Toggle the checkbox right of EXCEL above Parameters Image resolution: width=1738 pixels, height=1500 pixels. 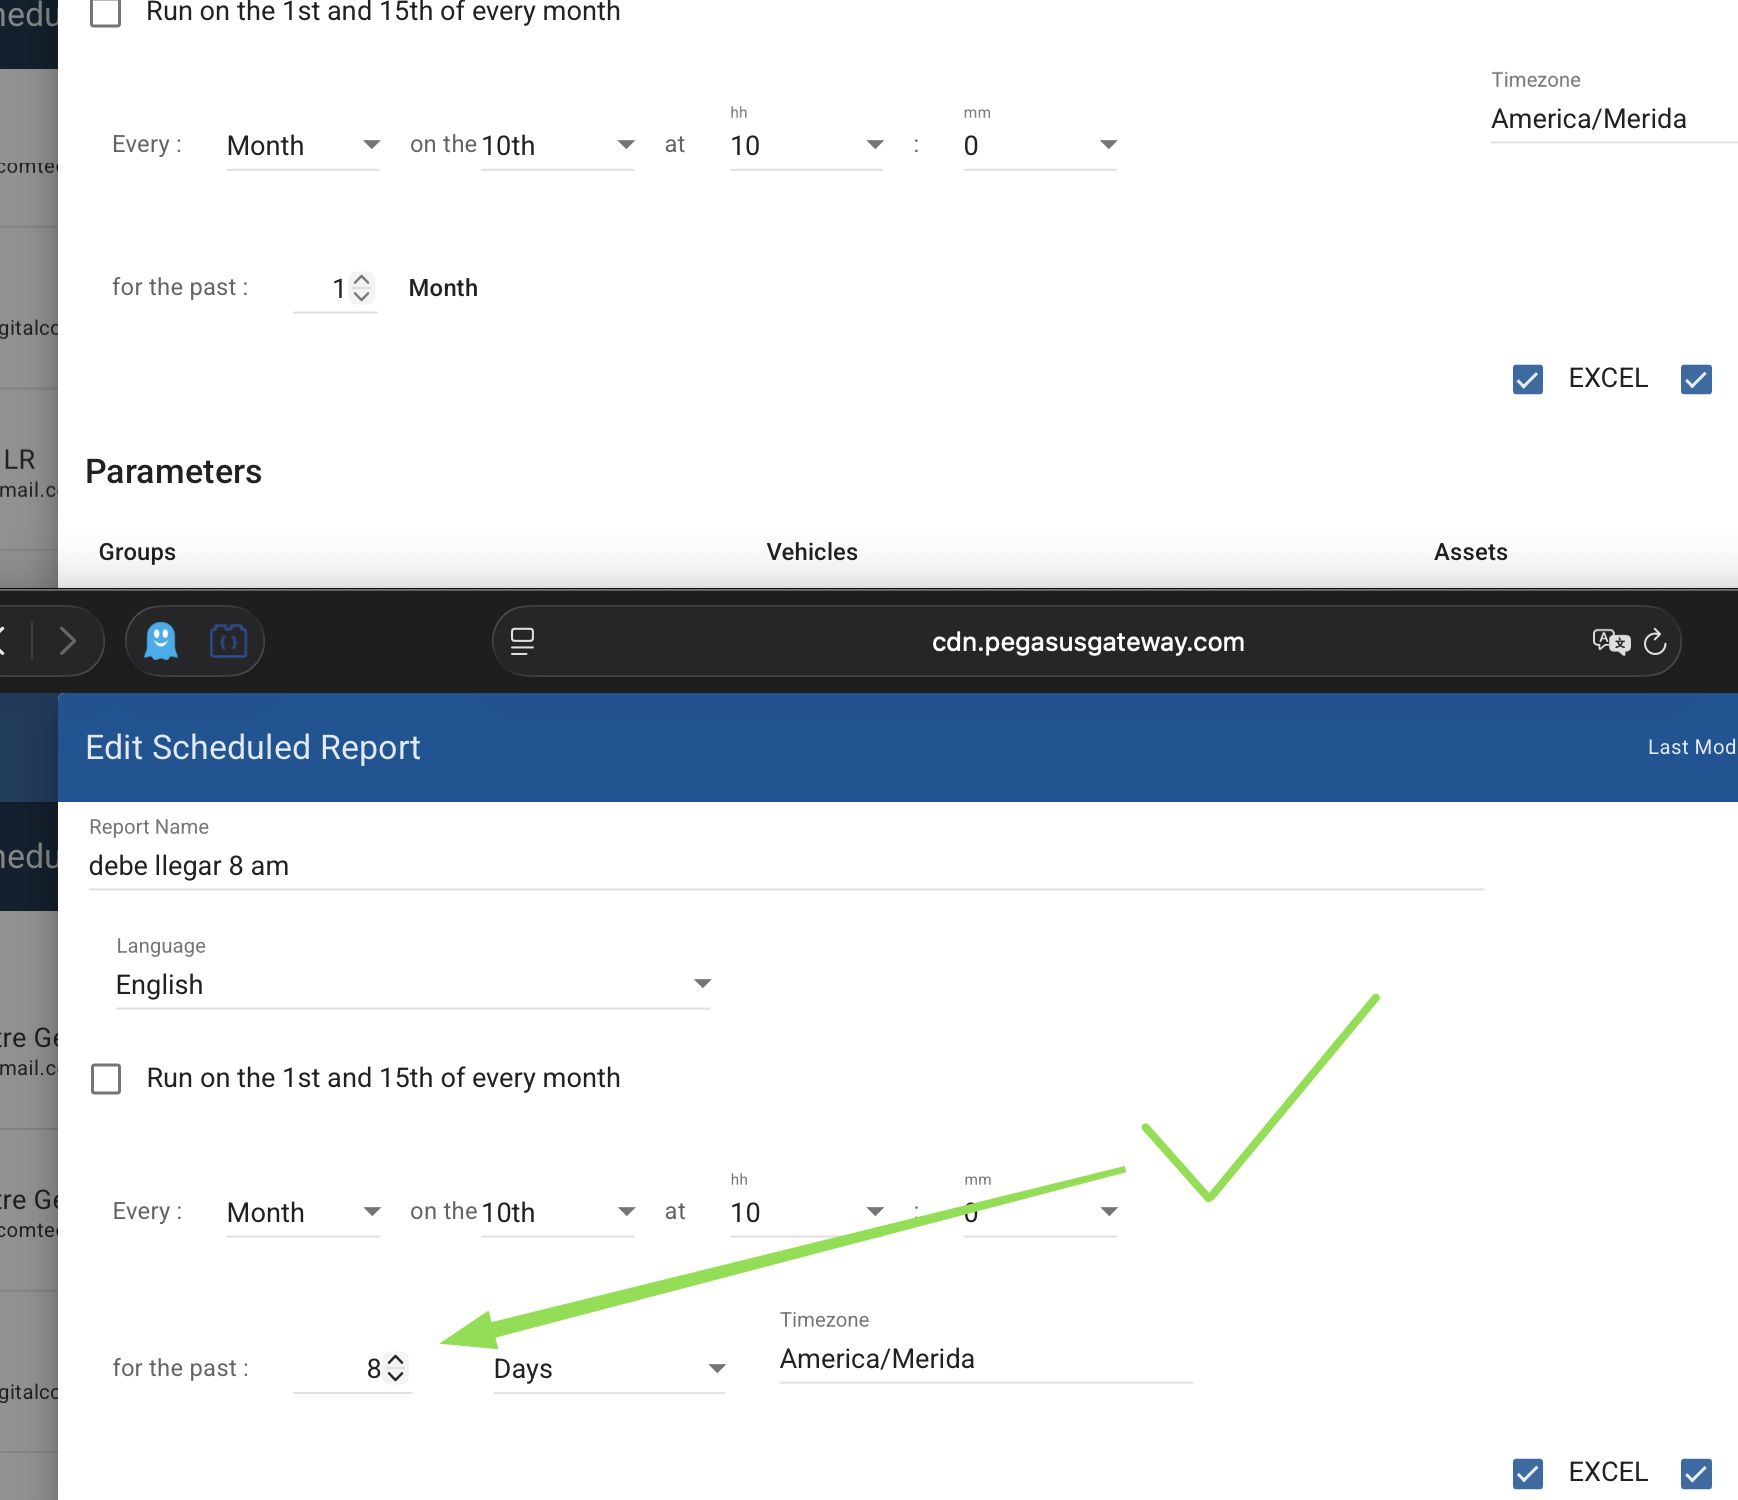coord(1696,379)
